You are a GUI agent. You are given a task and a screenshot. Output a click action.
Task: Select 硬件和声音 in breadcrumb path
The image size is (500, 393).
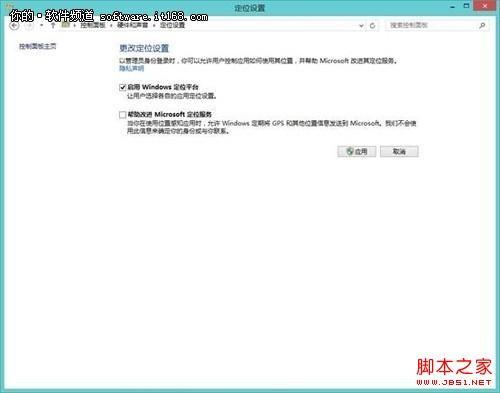coord(133,25)
